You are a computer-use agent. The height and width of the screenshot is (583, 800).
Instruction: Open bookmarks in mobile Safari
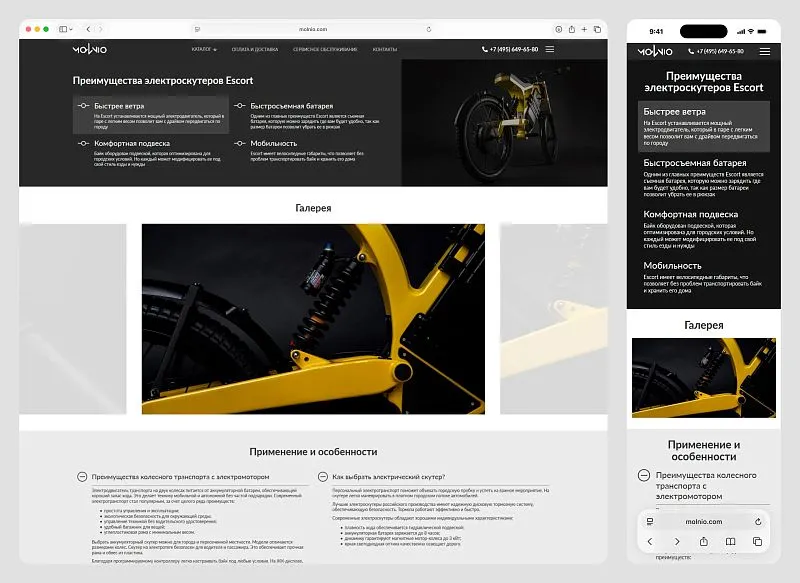tap(731, 542)
